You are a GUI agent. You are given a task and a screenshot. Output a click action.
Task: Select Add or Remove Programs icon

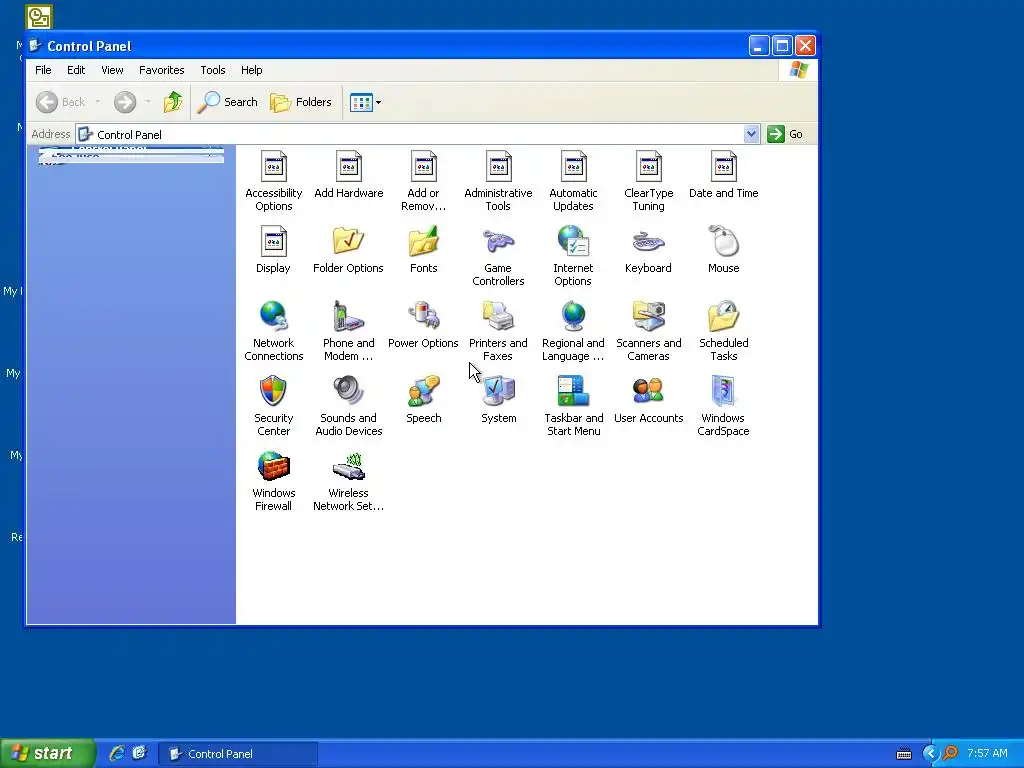pyautogui.click(x=423, y=168)
